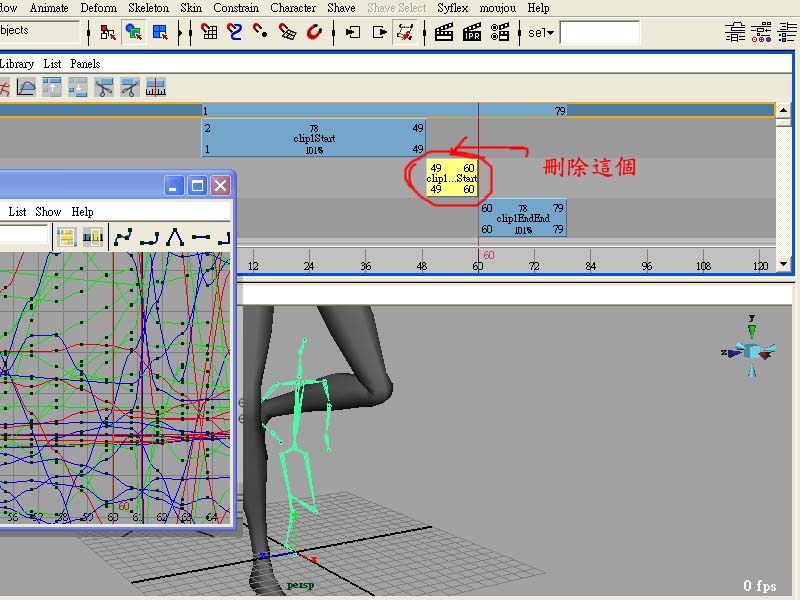This screenshot has height=600, width=800.
Task: Enable snap to curves icon
Action: tap(235, 32)
